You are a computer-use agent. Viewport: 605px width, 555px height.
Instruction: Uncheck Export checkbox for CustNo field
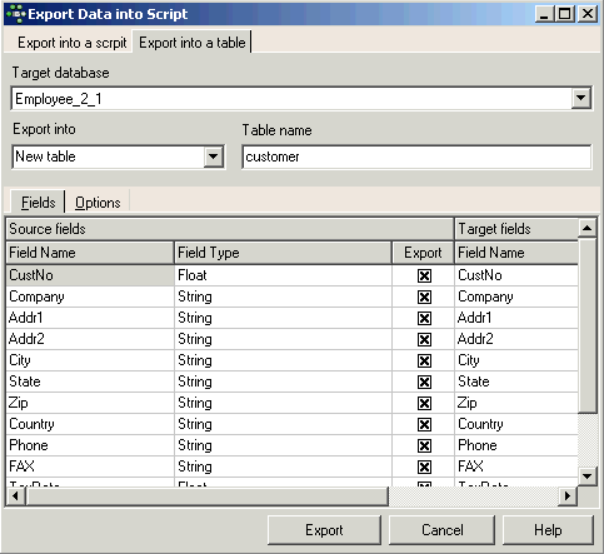(x=424, y=276)
